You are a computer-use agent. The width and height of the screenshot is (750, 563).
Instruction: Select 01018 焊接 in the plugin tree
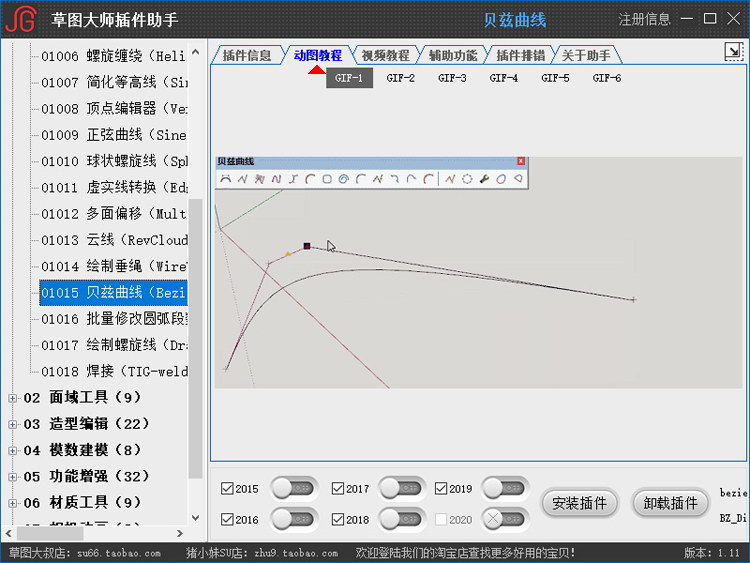tap(113, 372)
